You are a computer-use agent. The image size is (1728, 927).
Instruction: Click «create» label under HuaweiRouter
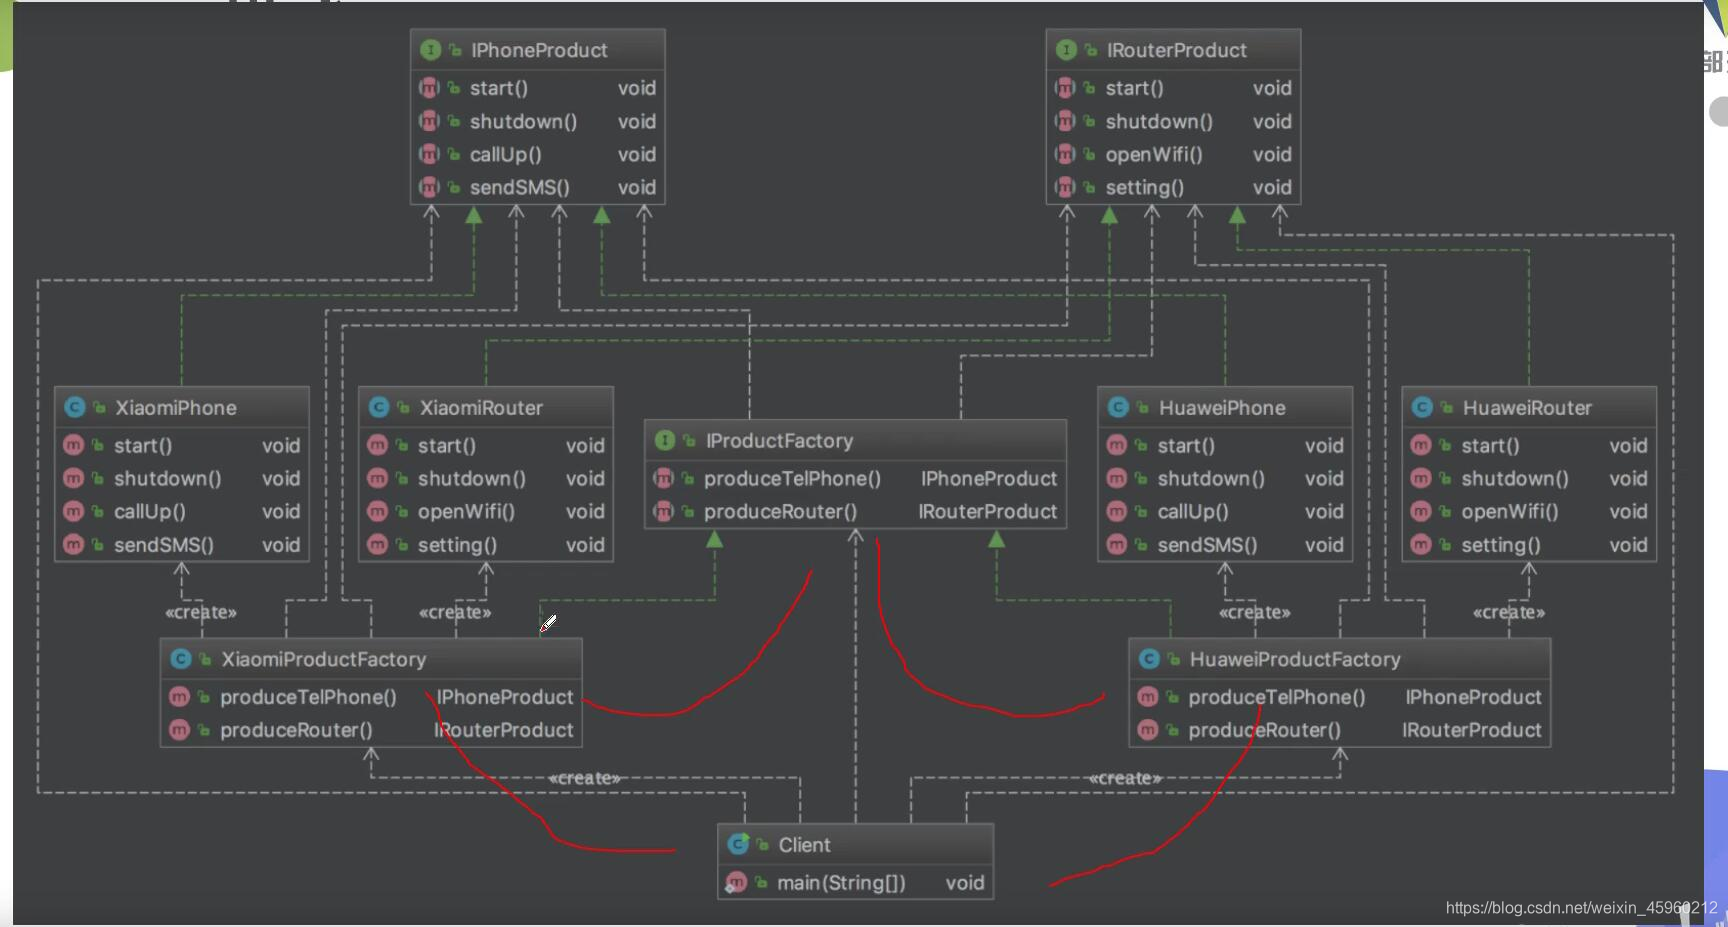1509,612
